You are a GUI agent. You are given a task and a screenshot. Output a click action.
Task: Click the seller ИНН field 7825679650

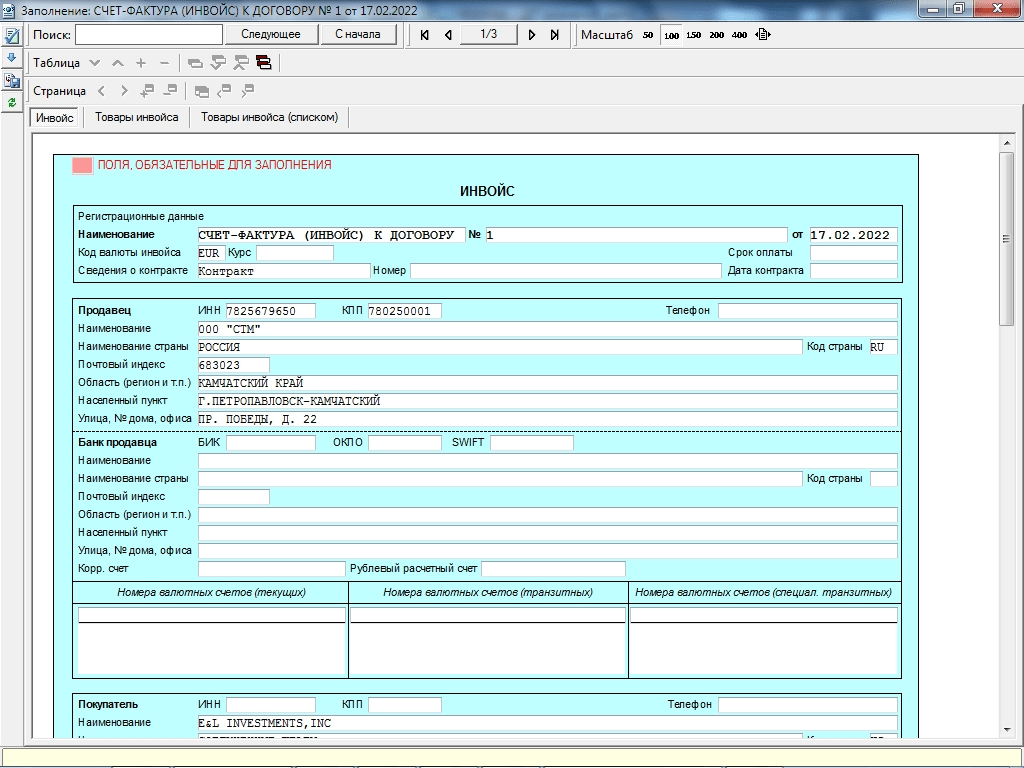271,311
